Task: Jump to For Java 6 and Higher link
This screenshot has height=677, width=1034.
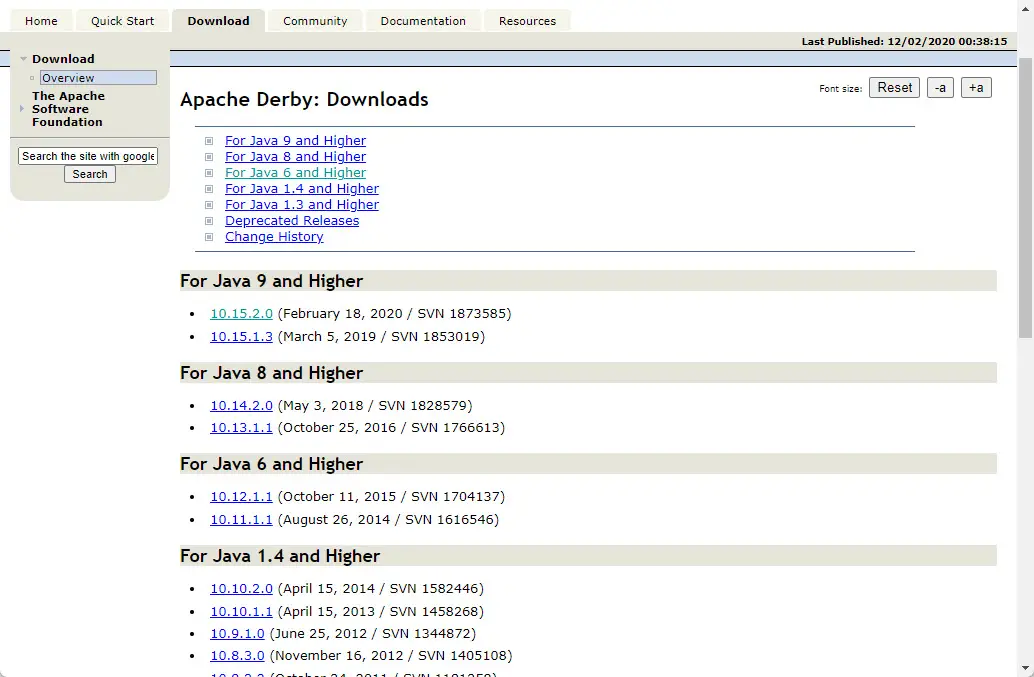Action: [x=295, y=173]
